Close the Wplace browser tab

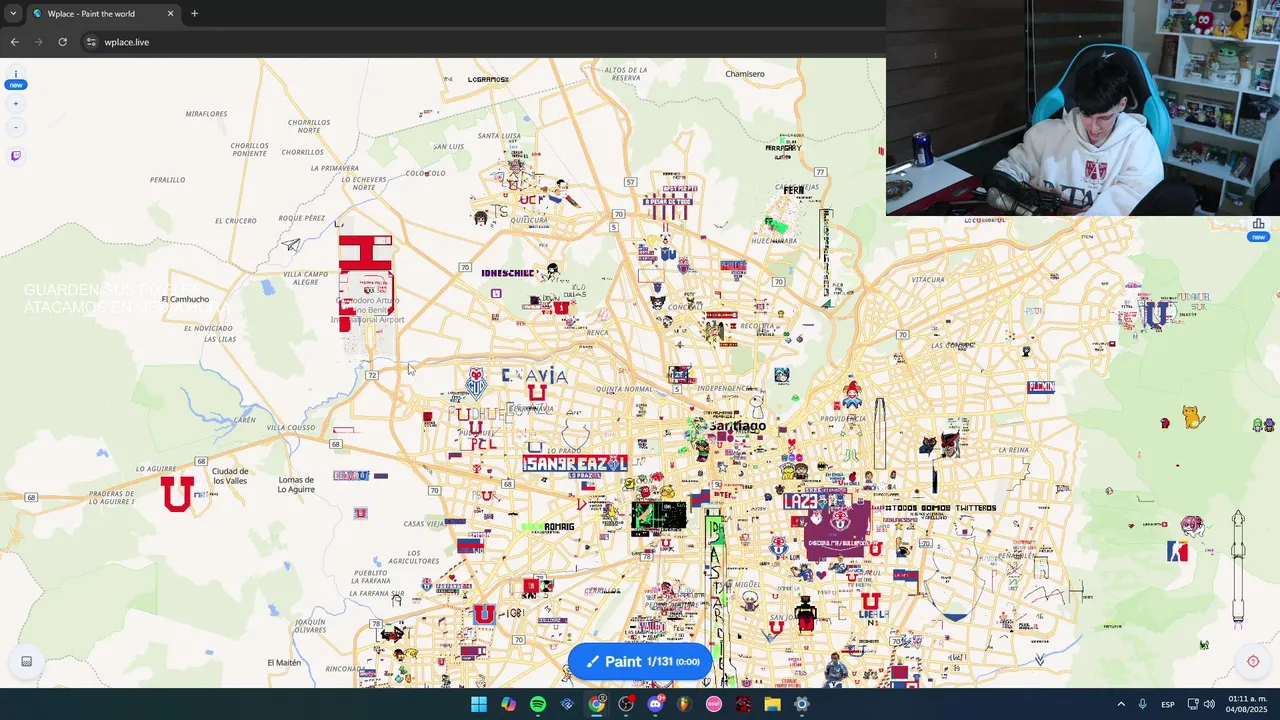tap(170, 14)
